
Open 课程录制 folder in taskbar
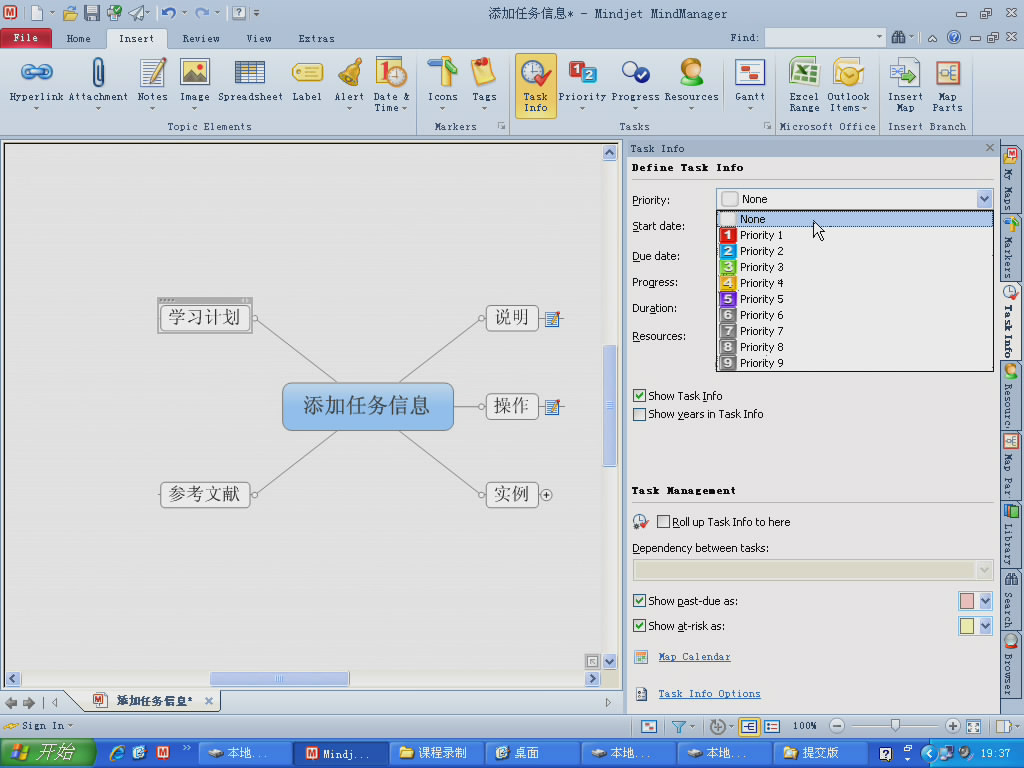[436, 753]
